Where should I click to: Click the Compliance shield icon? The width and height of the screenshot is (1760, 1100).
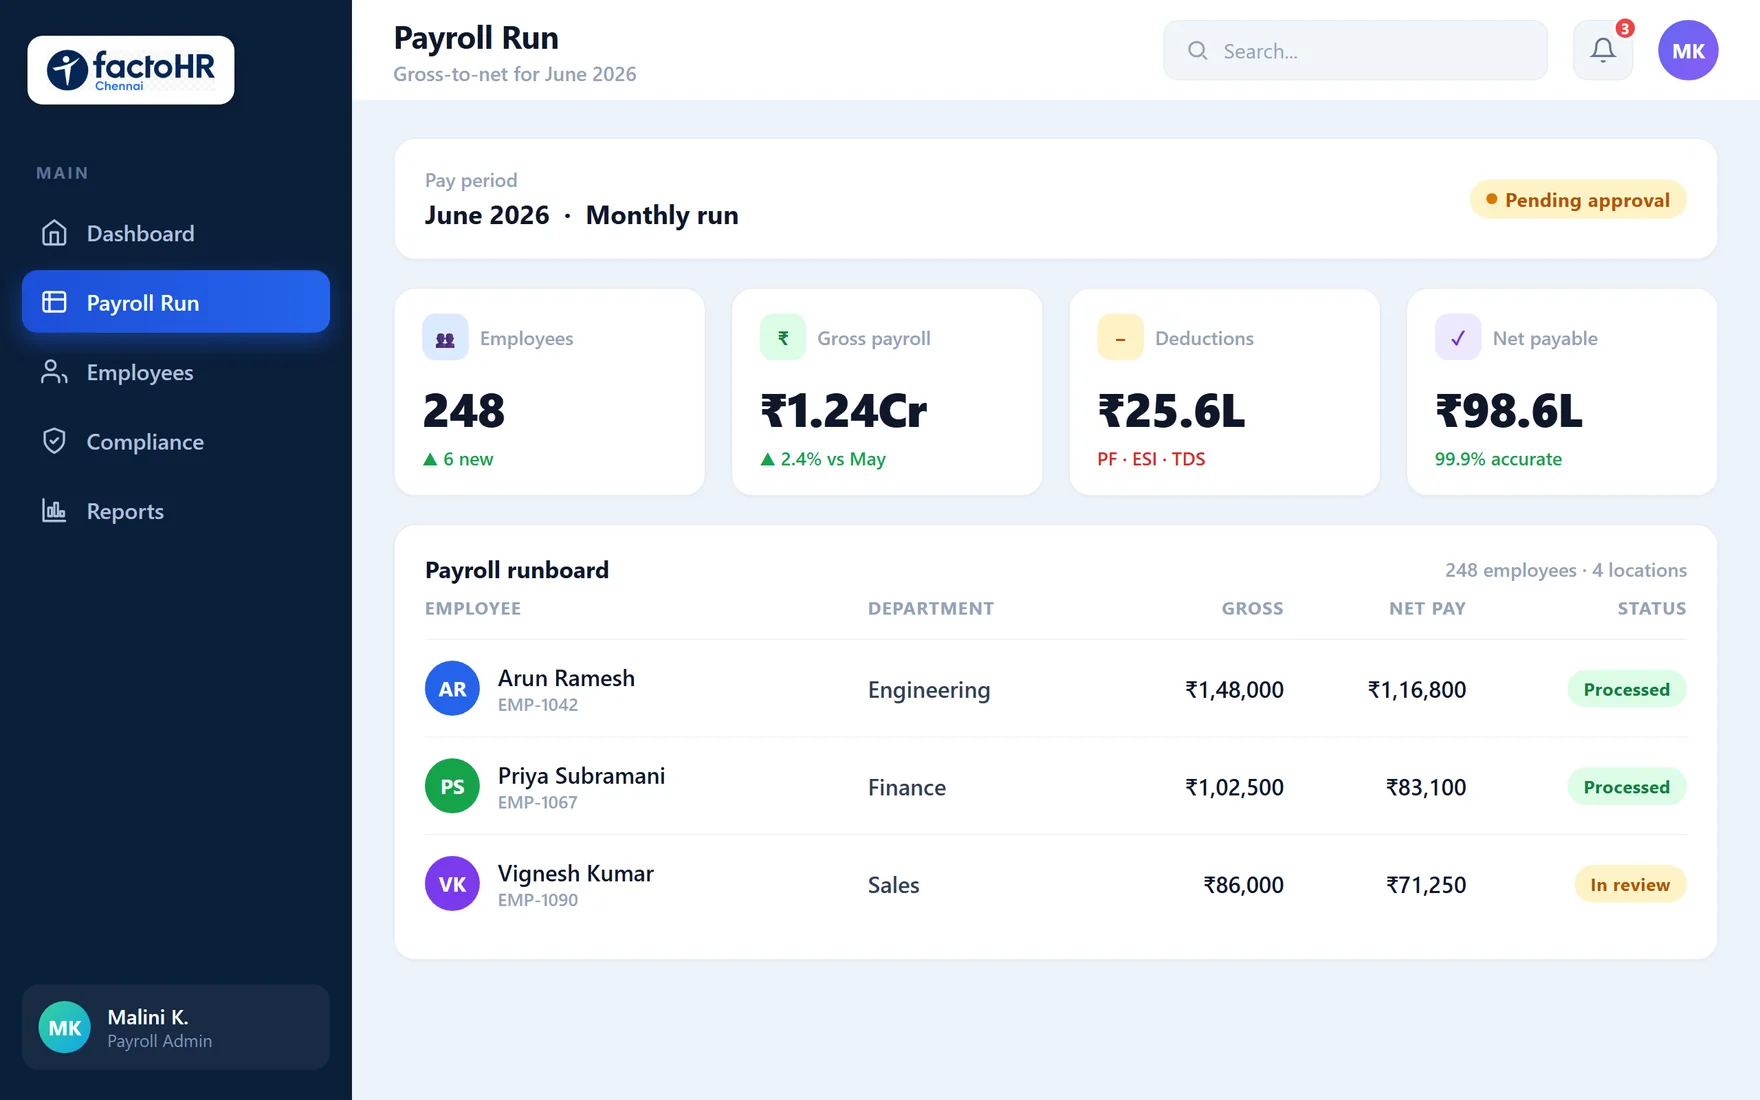click(54, 441)
